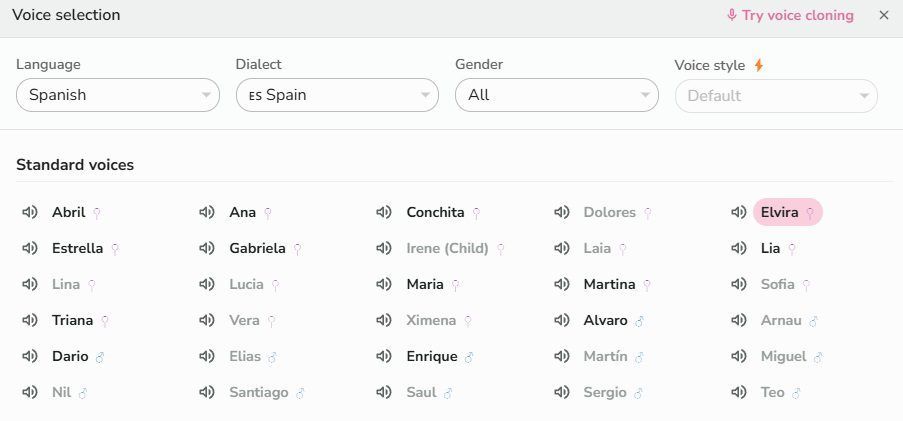
Task: Expand the Dialect dropdown set to Spain
Action: point(337,95)
